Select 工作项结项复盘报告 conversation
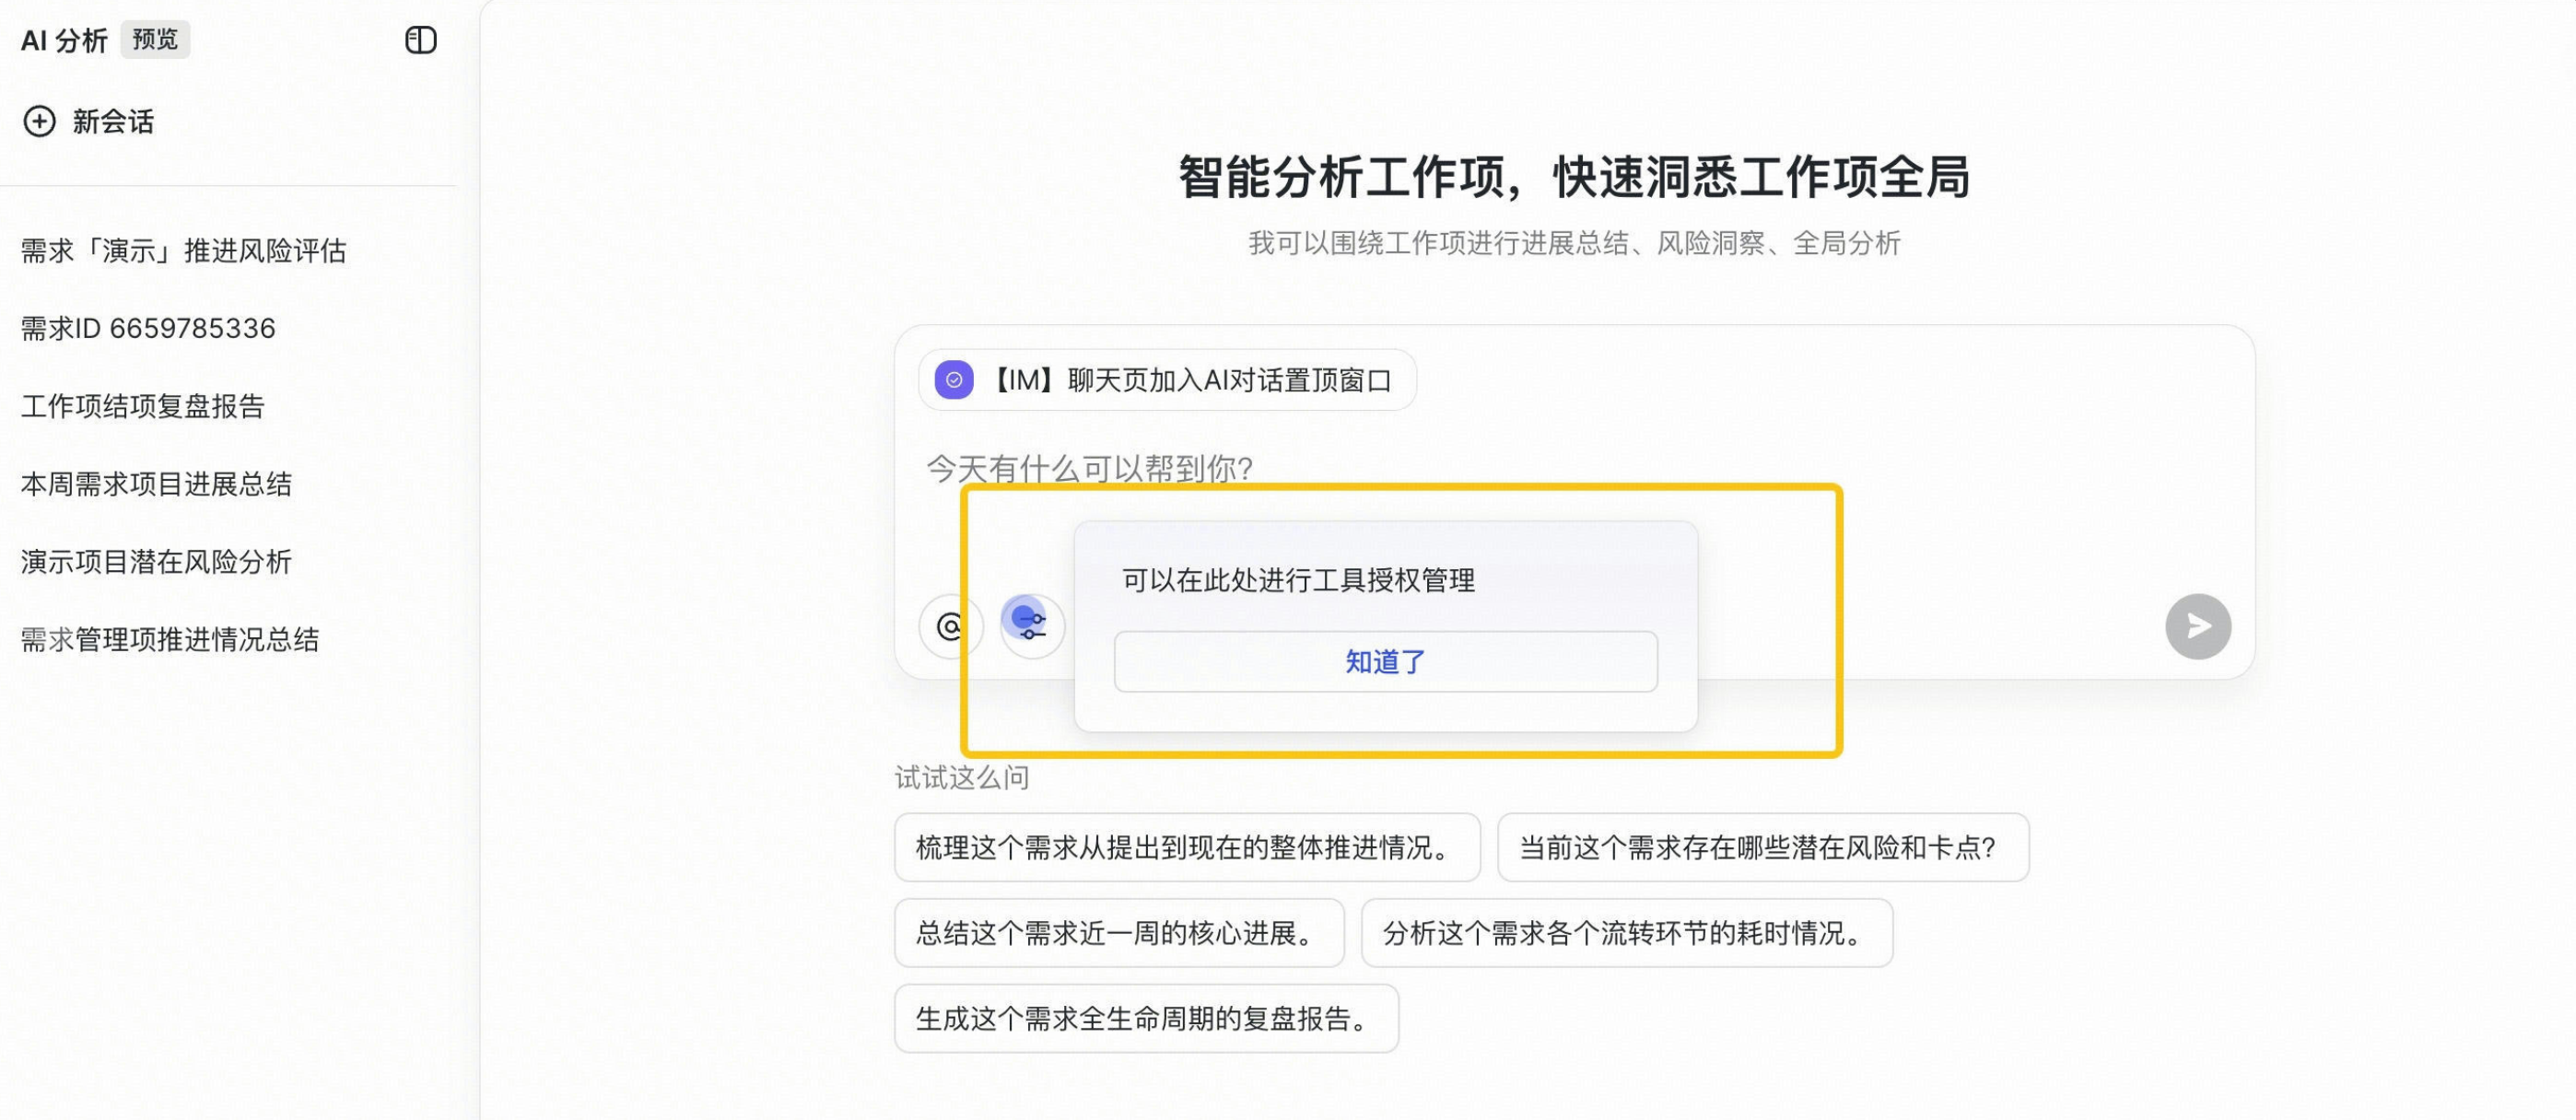 (143, 406)
